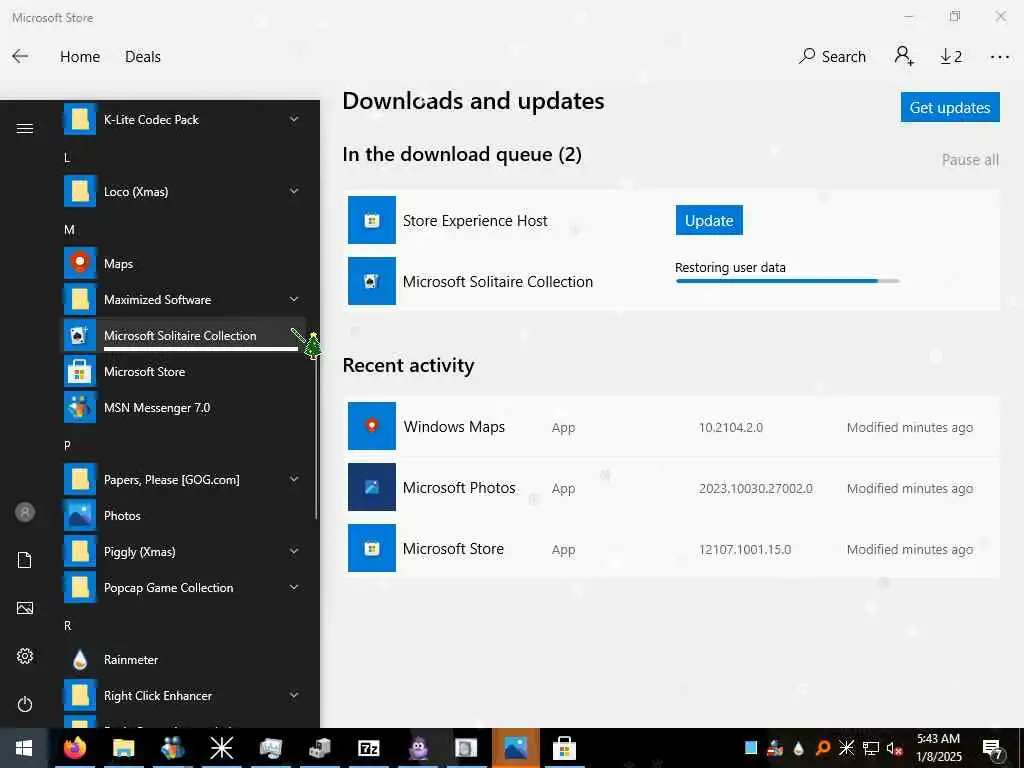1024x768 pixels.
Task: Open the account sign-in icon
Action: 904,56
